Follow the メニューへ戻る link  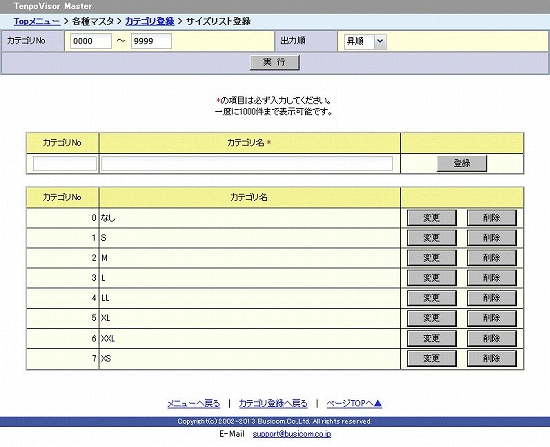point(194,404)
